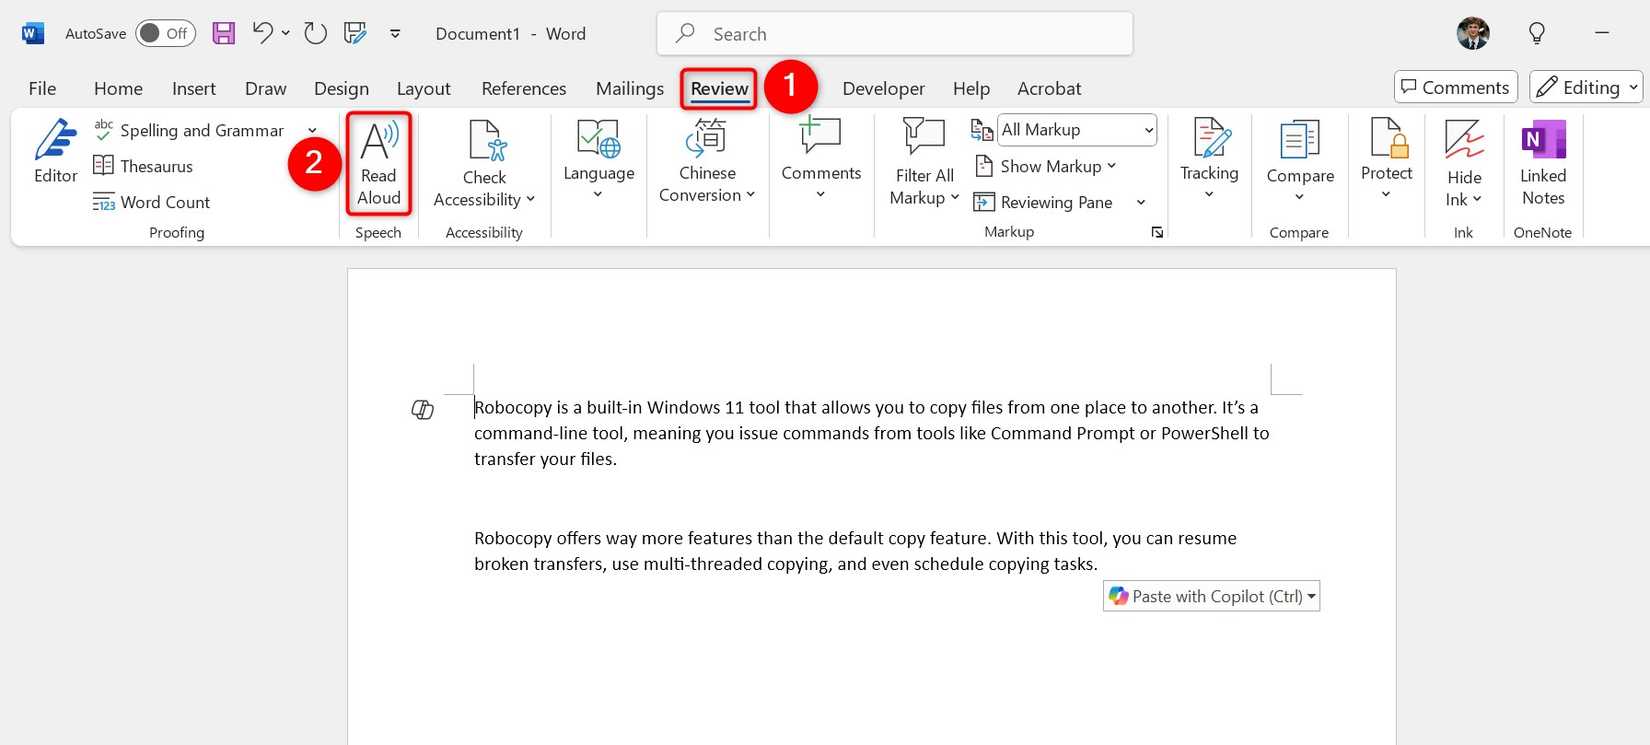Screen dimensions: 1650x745
Task: Click the Read Aloud speech icon
Action: tap(379, 162)
